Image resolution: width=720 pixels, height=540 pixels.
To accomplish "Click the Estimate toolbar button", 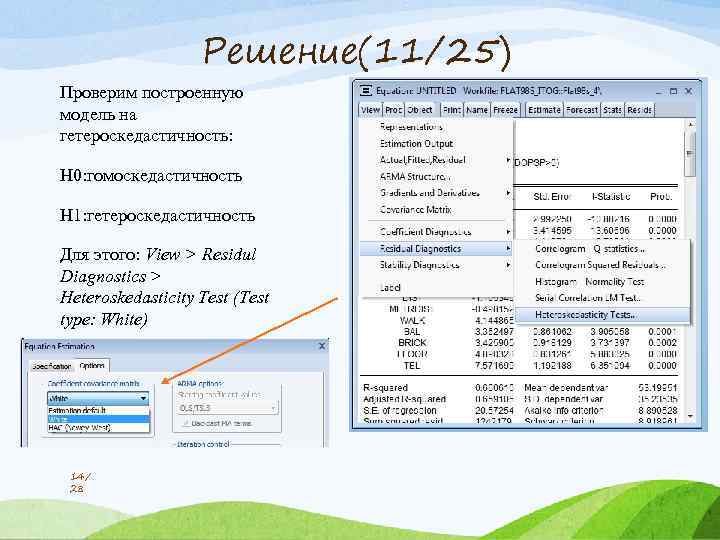I will click(544, 110).
